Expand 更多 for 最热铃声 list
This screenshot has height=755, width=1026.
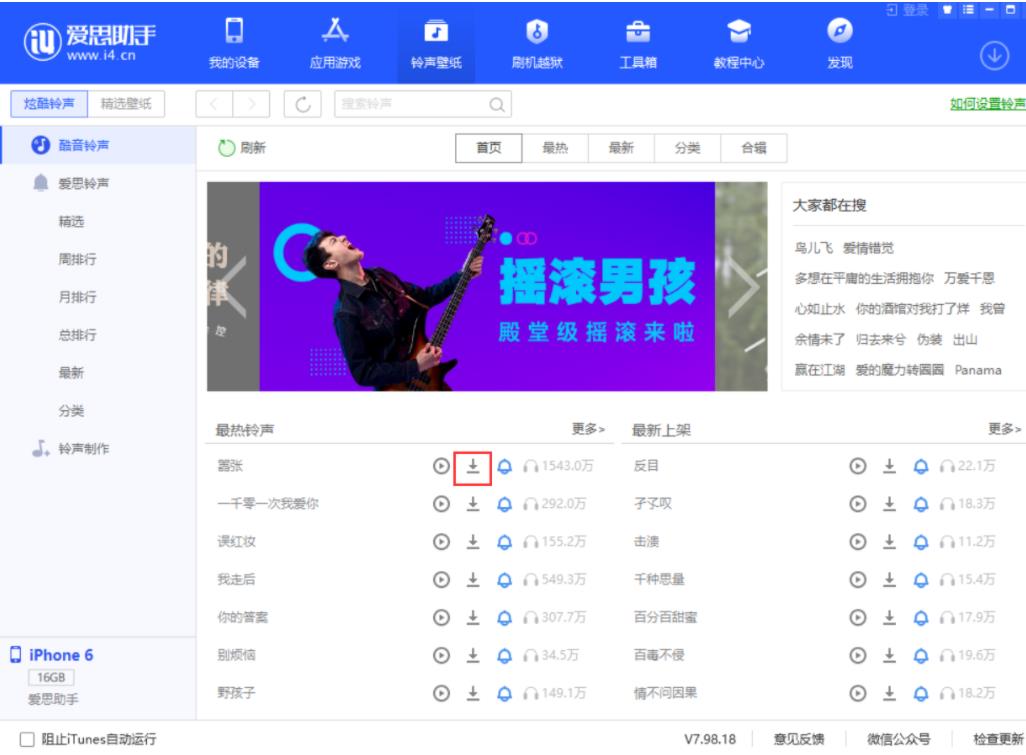coord(588,429)
